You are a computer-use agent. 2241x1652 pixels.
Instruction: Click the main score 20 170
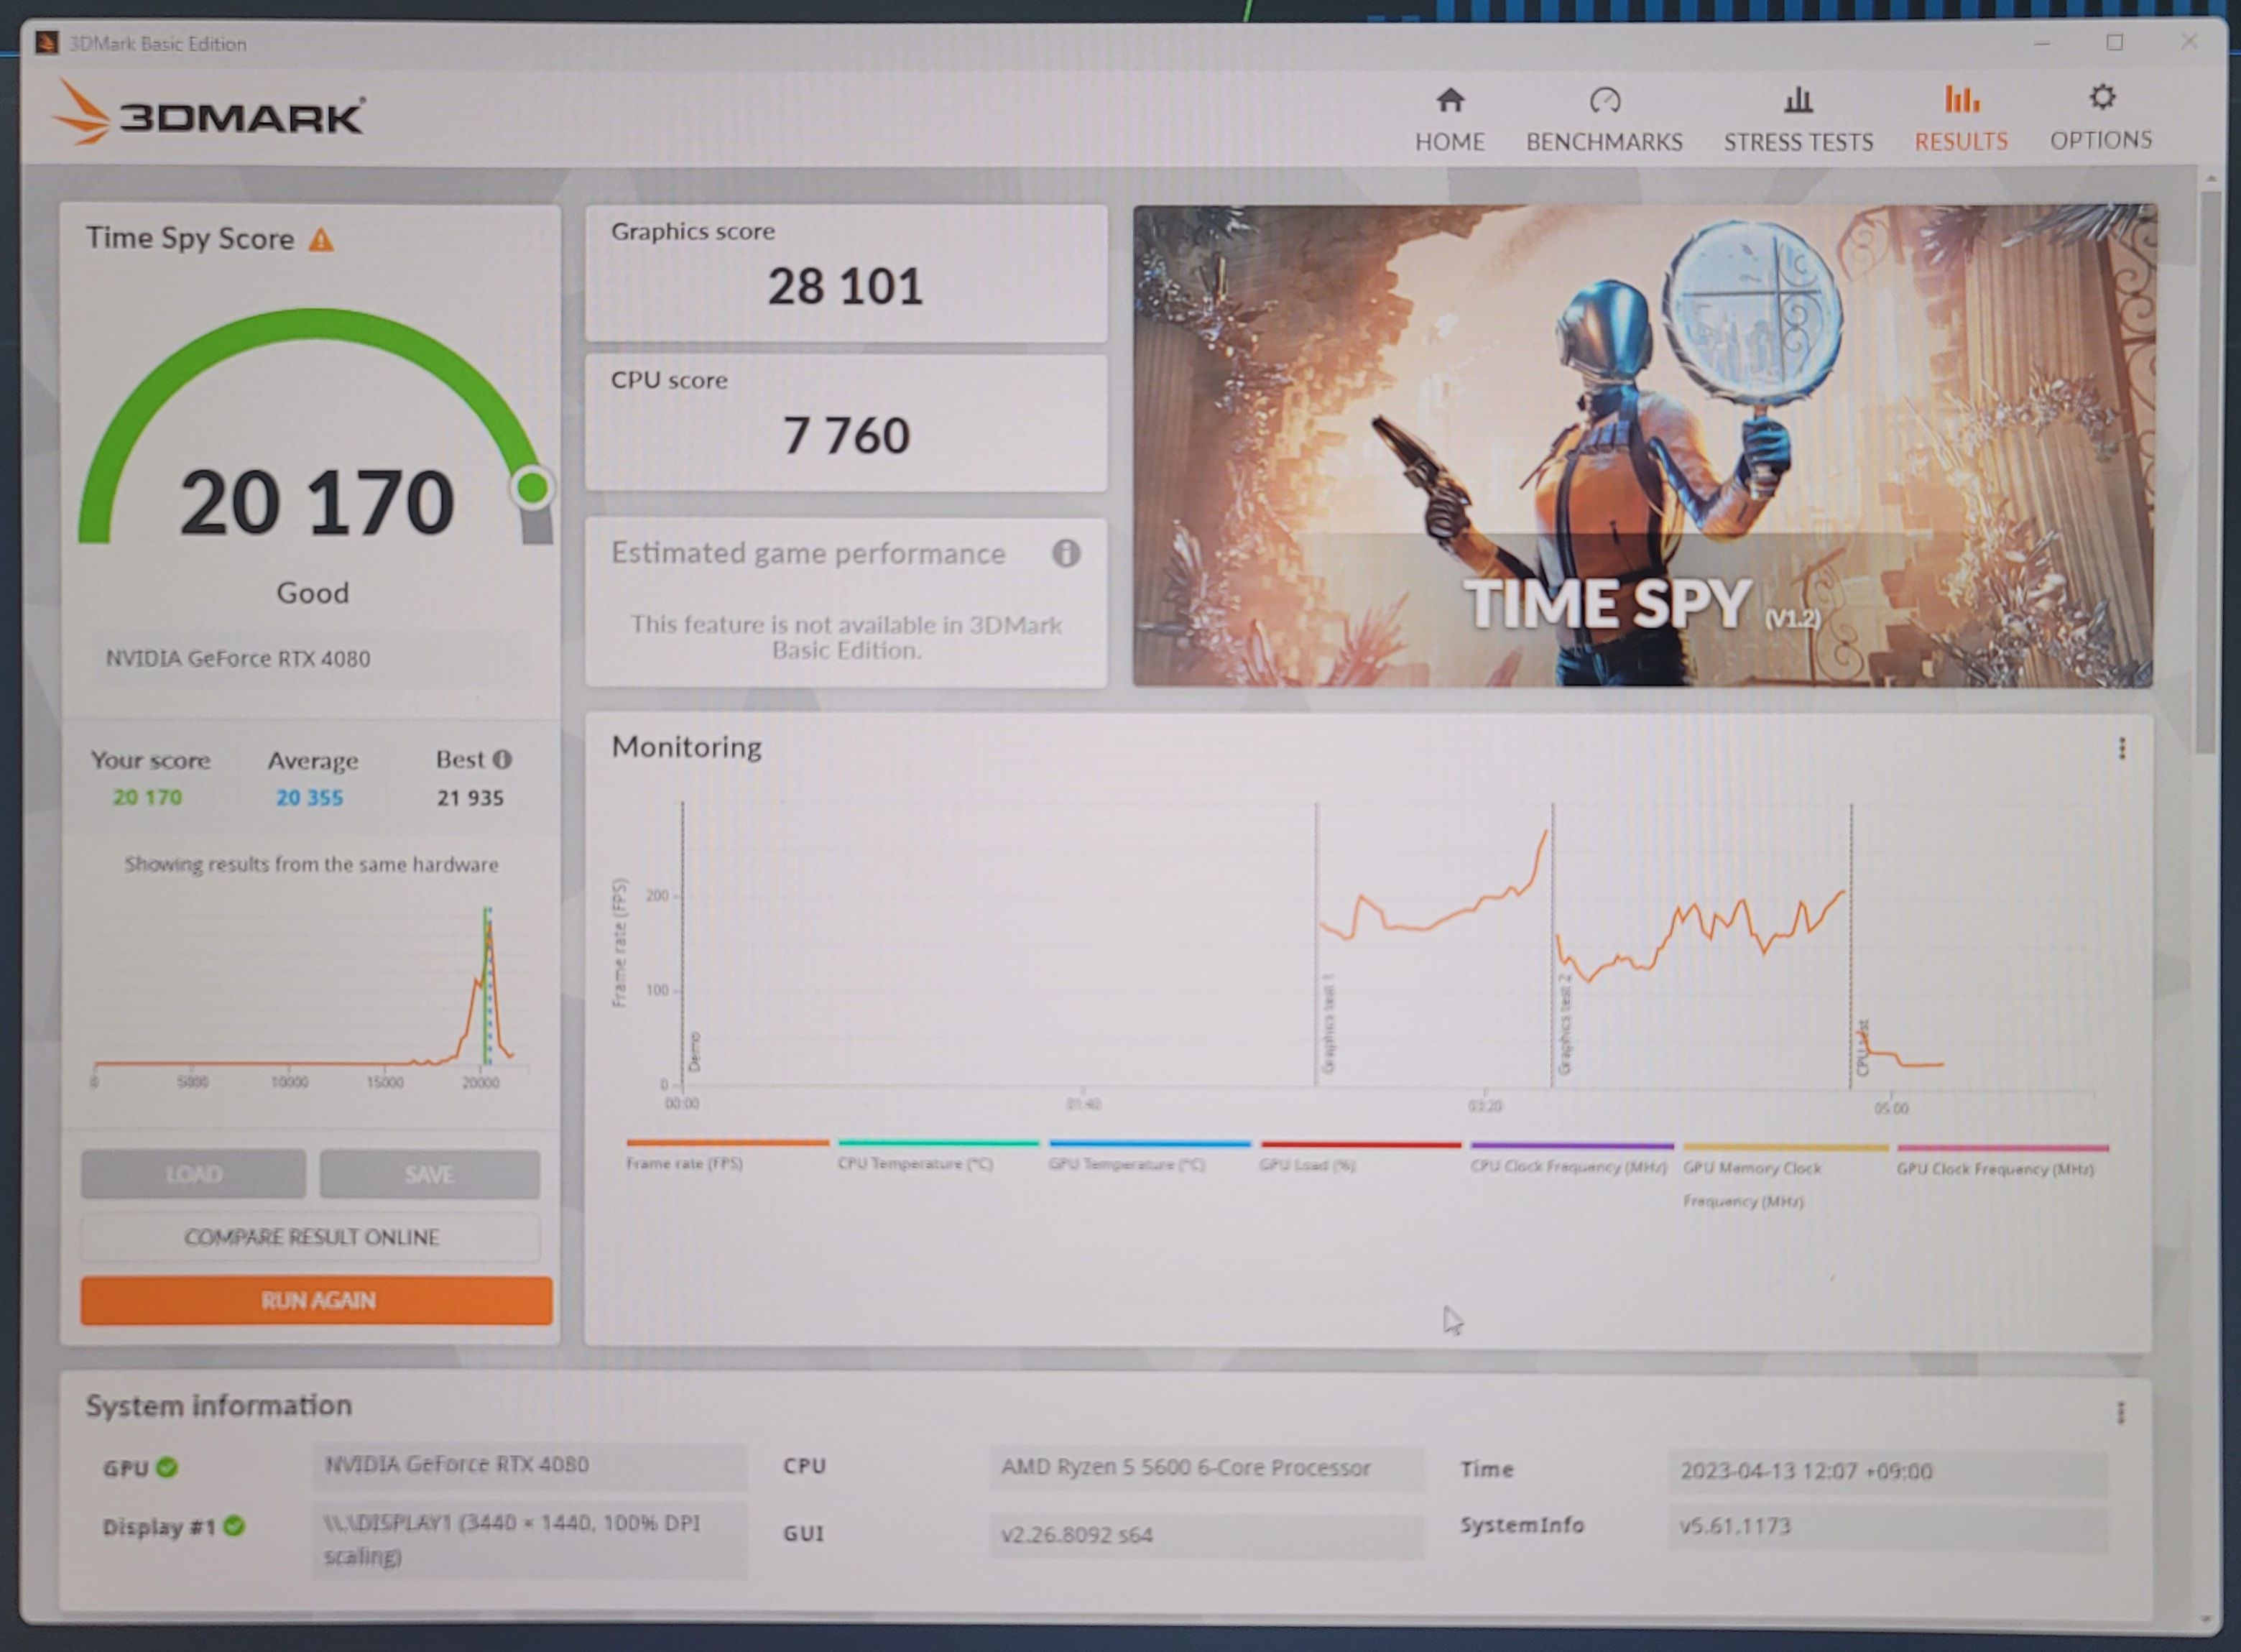[x=317, y=502]
